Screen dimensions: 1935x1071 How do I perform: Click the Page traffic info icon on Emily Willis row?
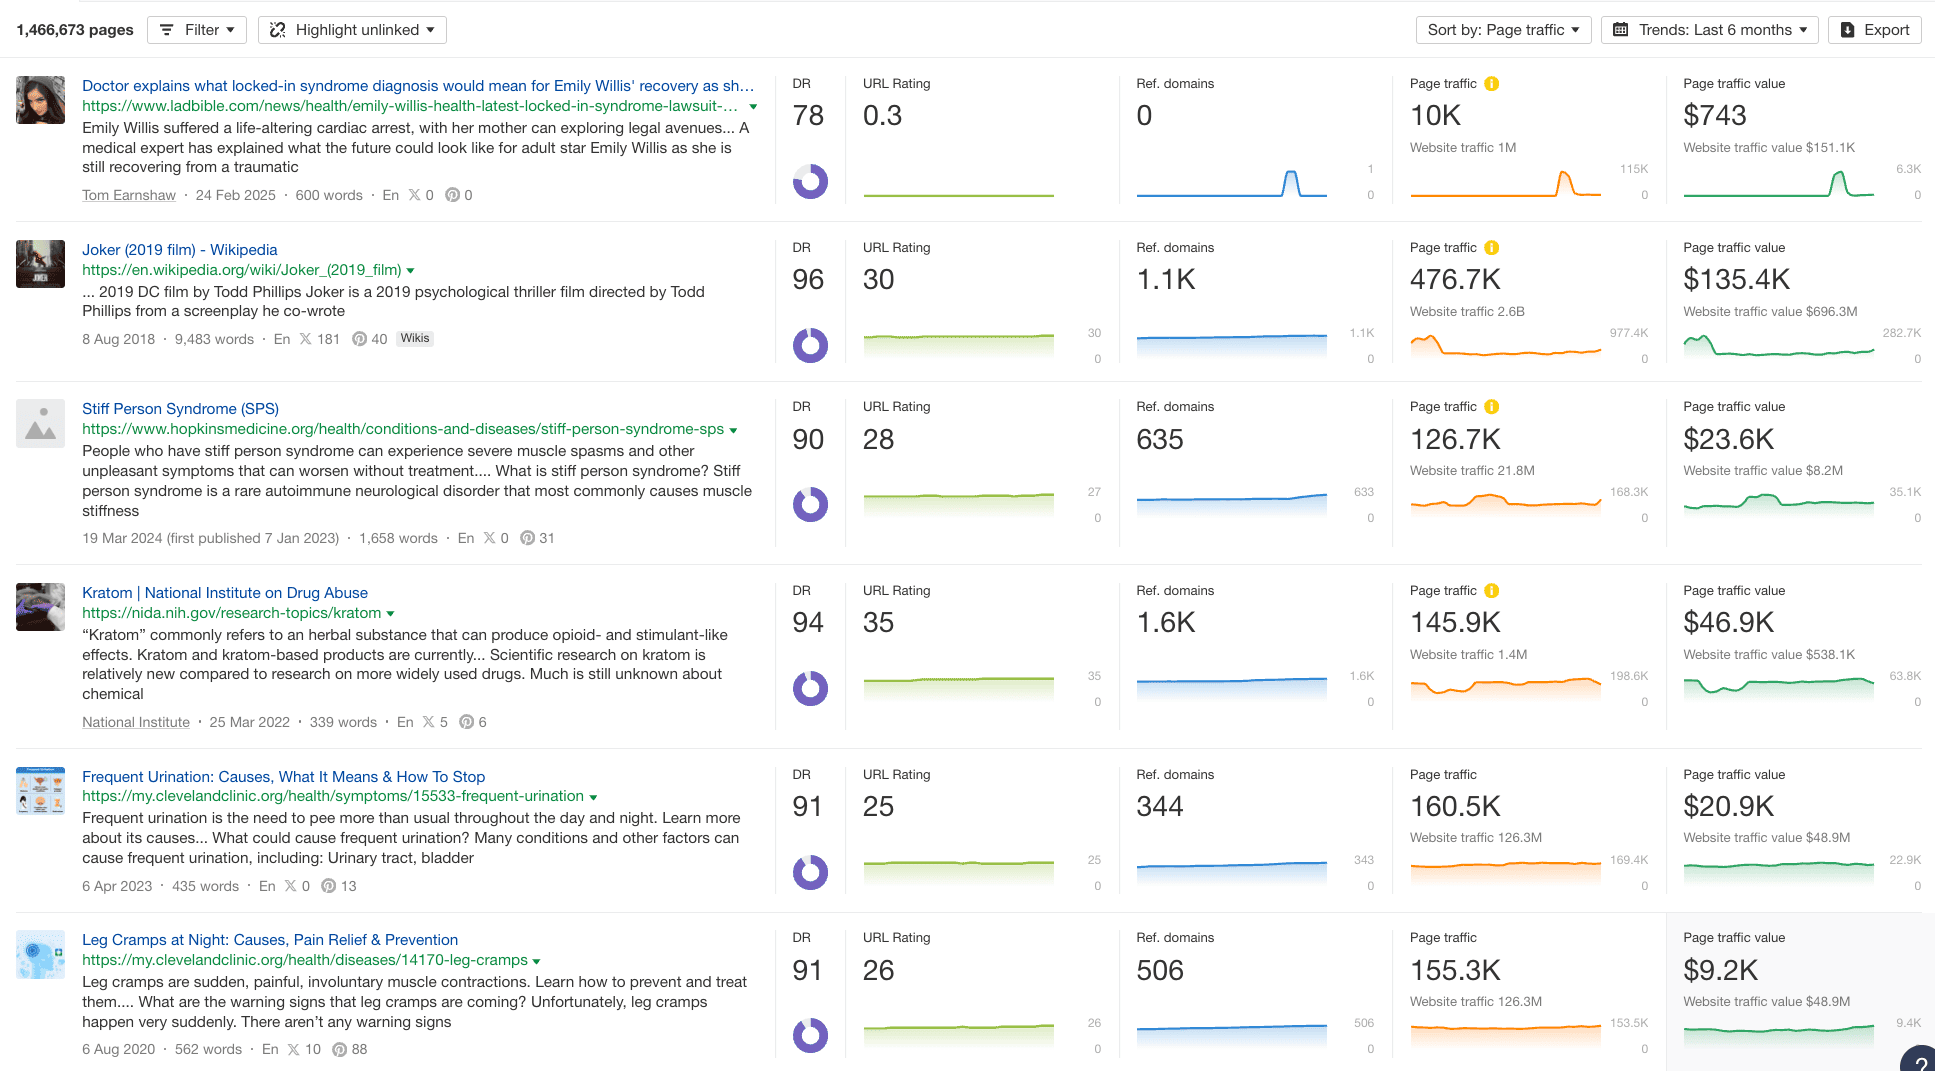click(1492, 84)
